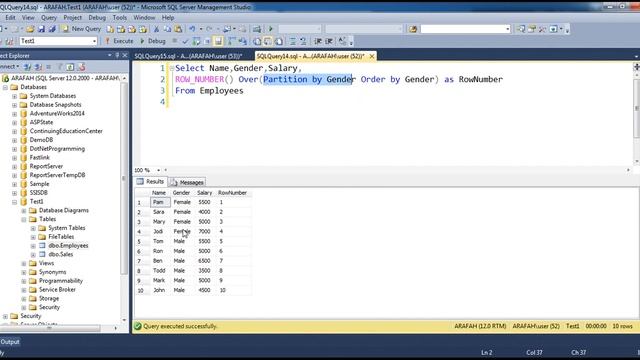Open the Connect dropdown in Object Explorer

coord(9,67)
